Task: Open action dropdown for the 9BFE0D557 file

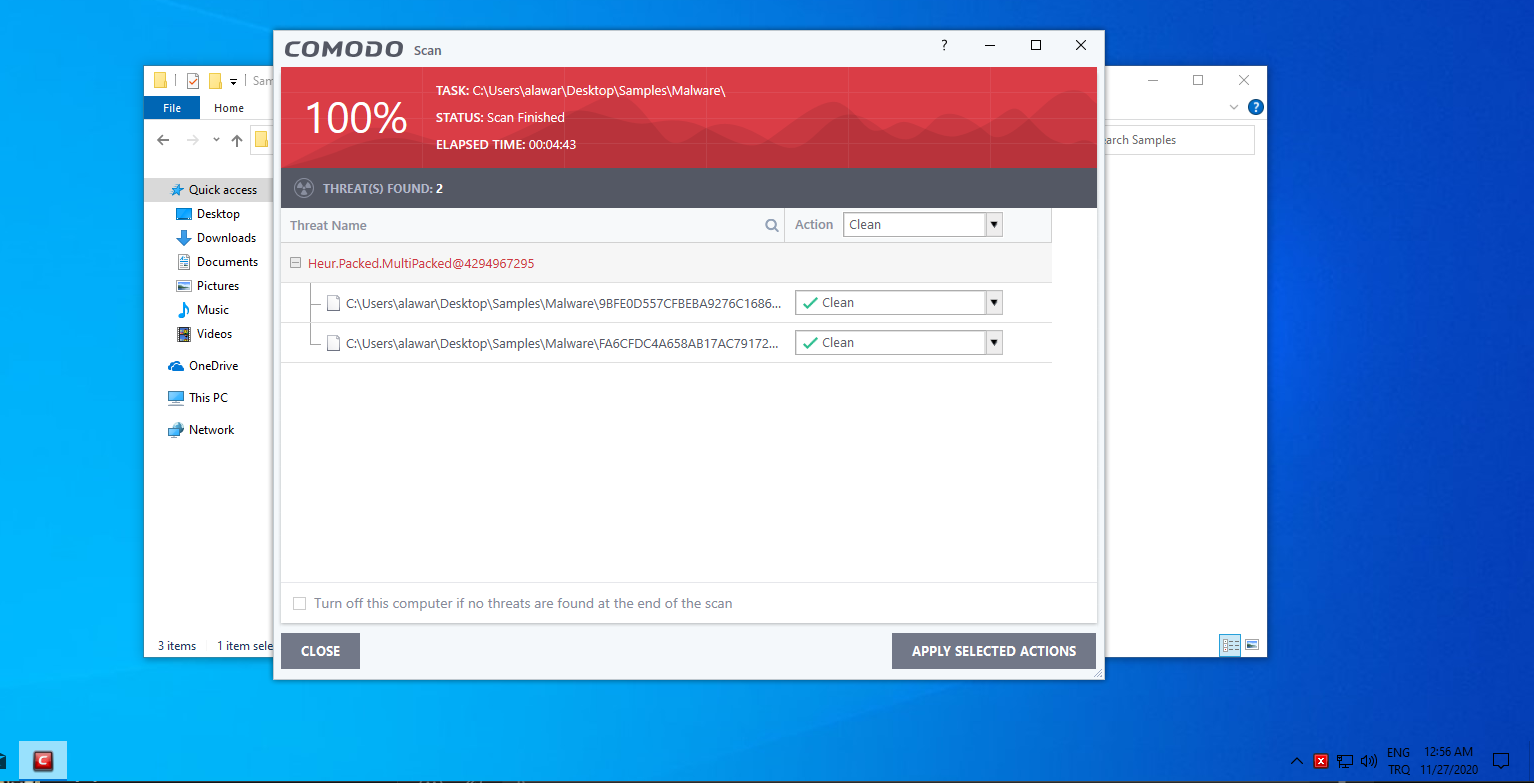Action: tap(994, 303)
